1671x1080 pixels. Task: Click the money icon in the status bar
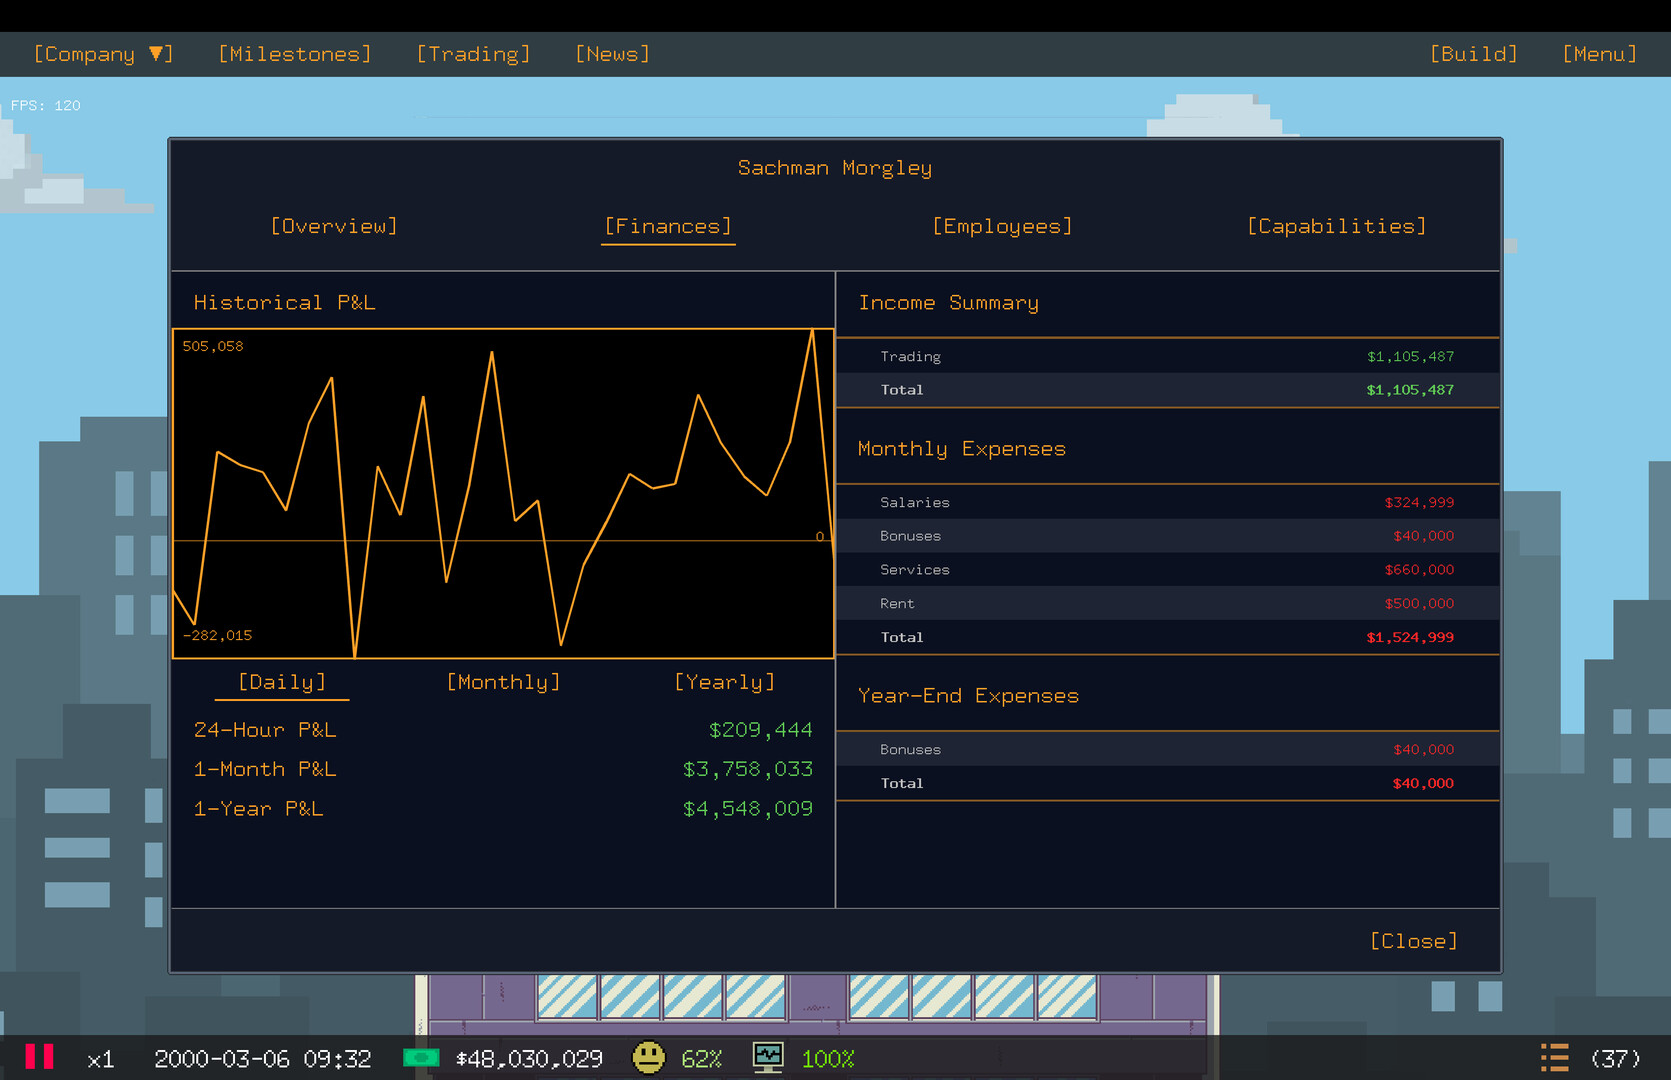click(x=420, y=1058)
